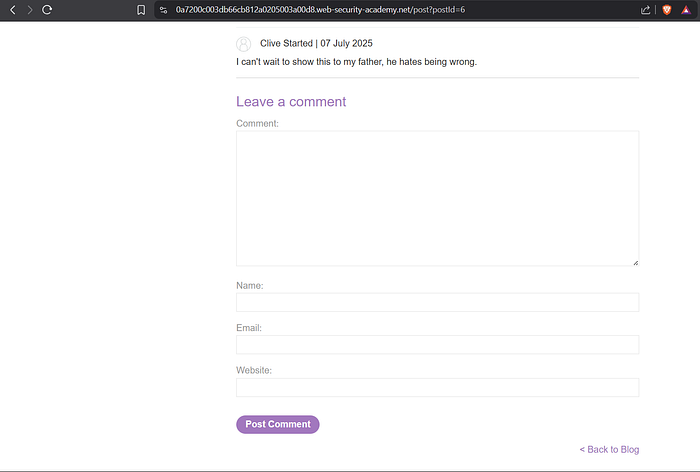700x472 pixels.
Task: Go back with the browser back arrow
Action: click(x=13, y=9)
